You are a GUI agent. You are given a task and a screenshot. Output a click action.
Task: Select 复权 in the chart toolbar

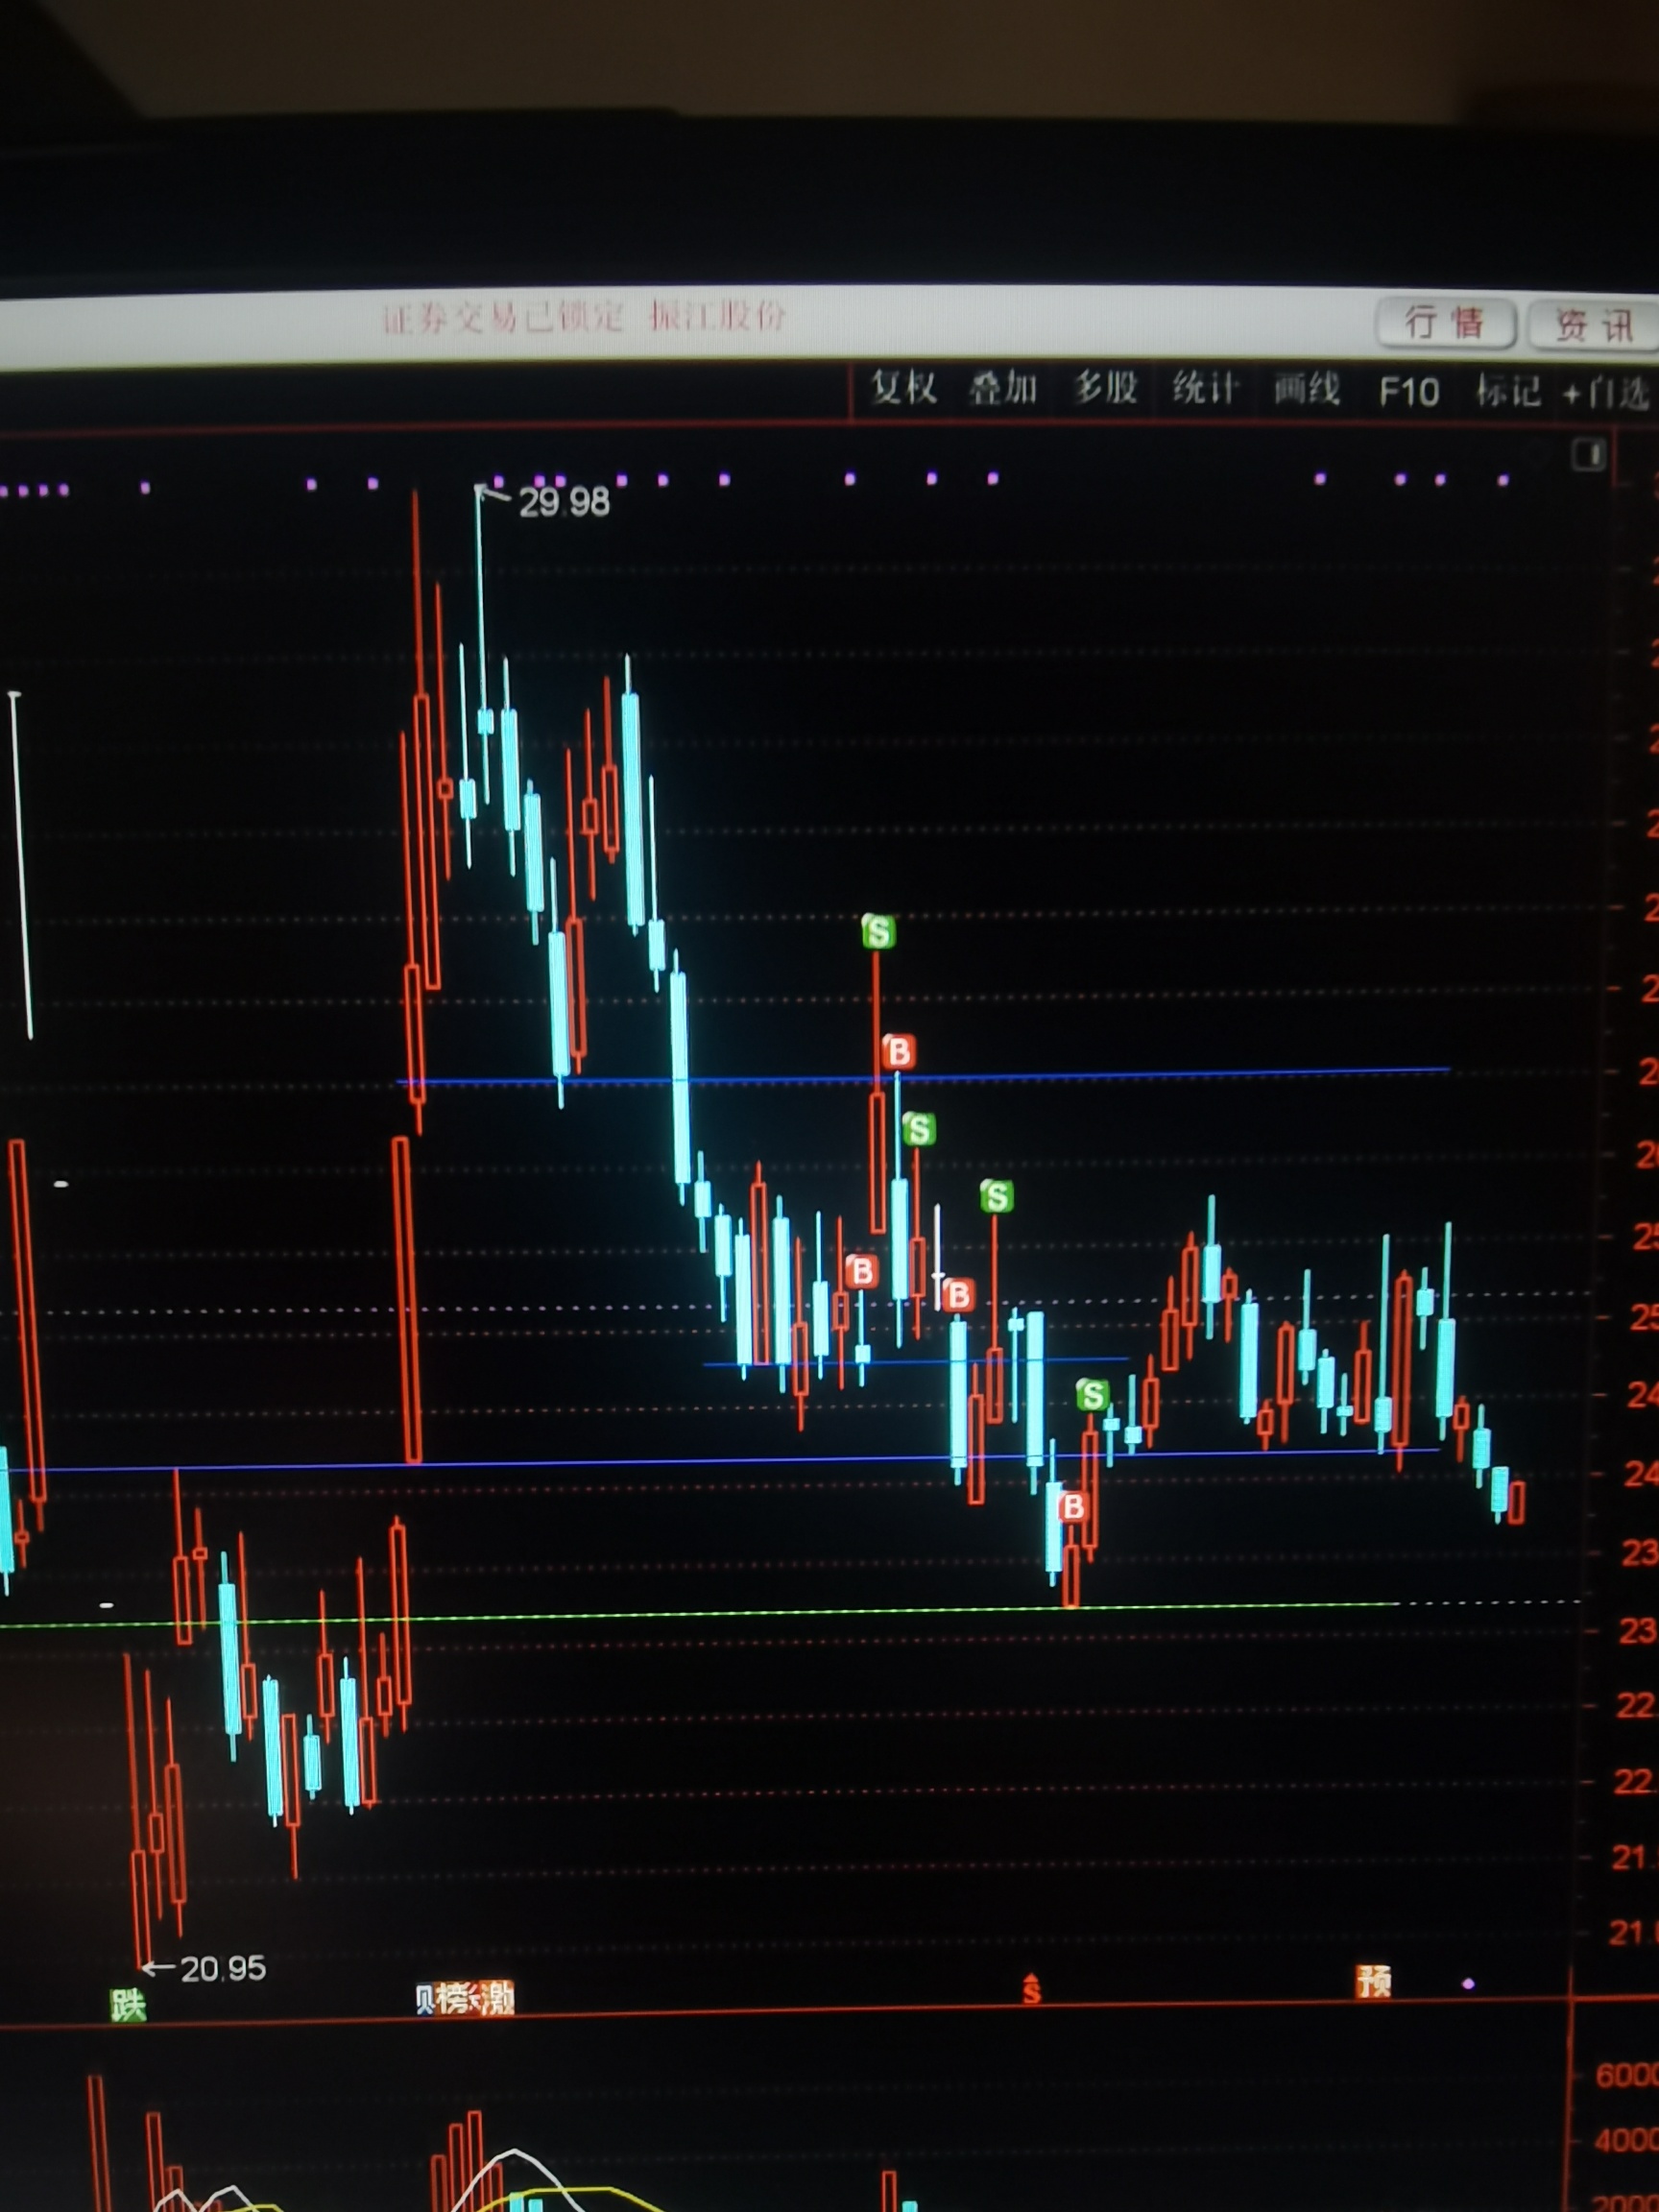pyautogui.click(x=903, y=387)
